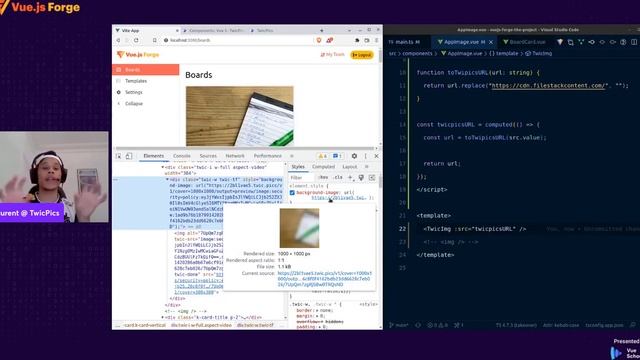Click the git branch main in status bar

point(399,325)
